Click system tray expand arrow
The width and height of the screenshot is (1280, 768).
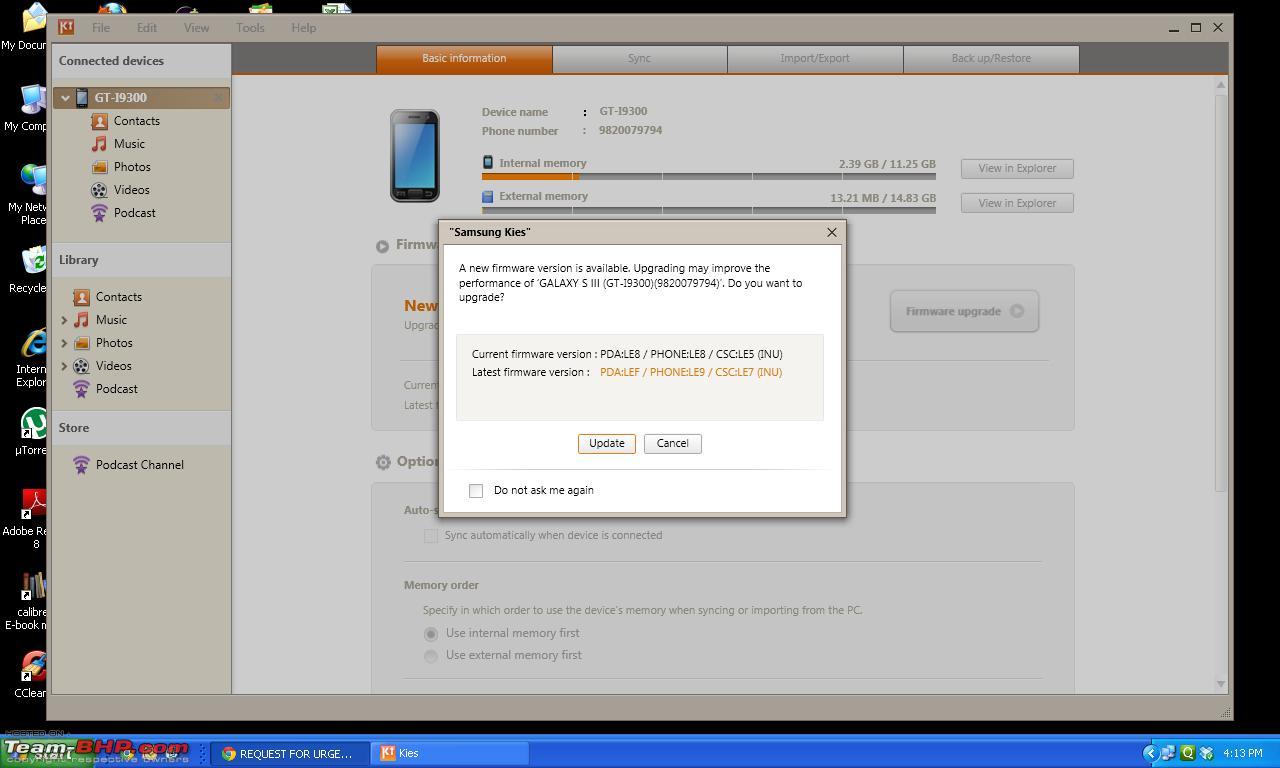(1150, 753)
